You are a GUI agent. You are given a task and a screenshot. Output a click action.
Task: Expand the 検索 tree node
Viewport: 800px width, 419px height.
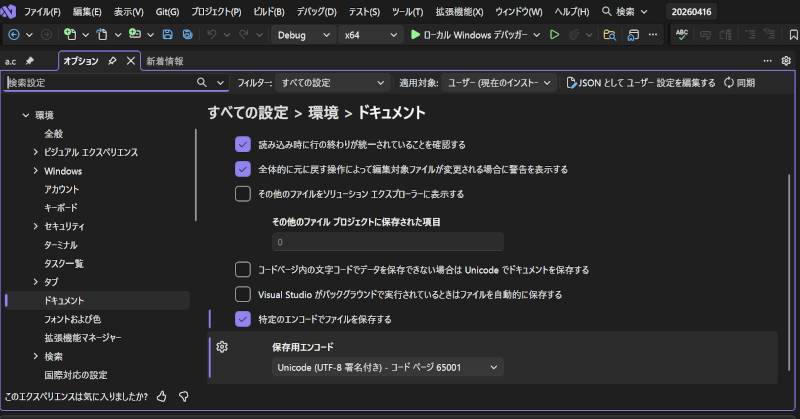coord(35,356)
